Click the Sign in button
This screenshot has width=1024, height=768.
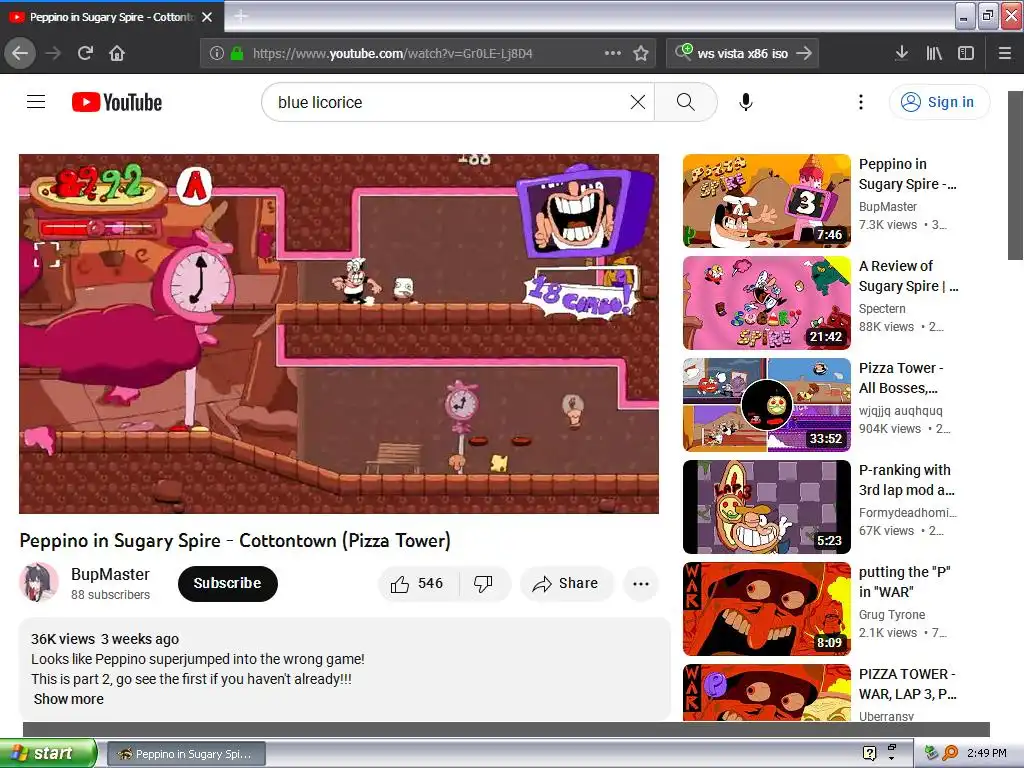click(x=938, y=102)
